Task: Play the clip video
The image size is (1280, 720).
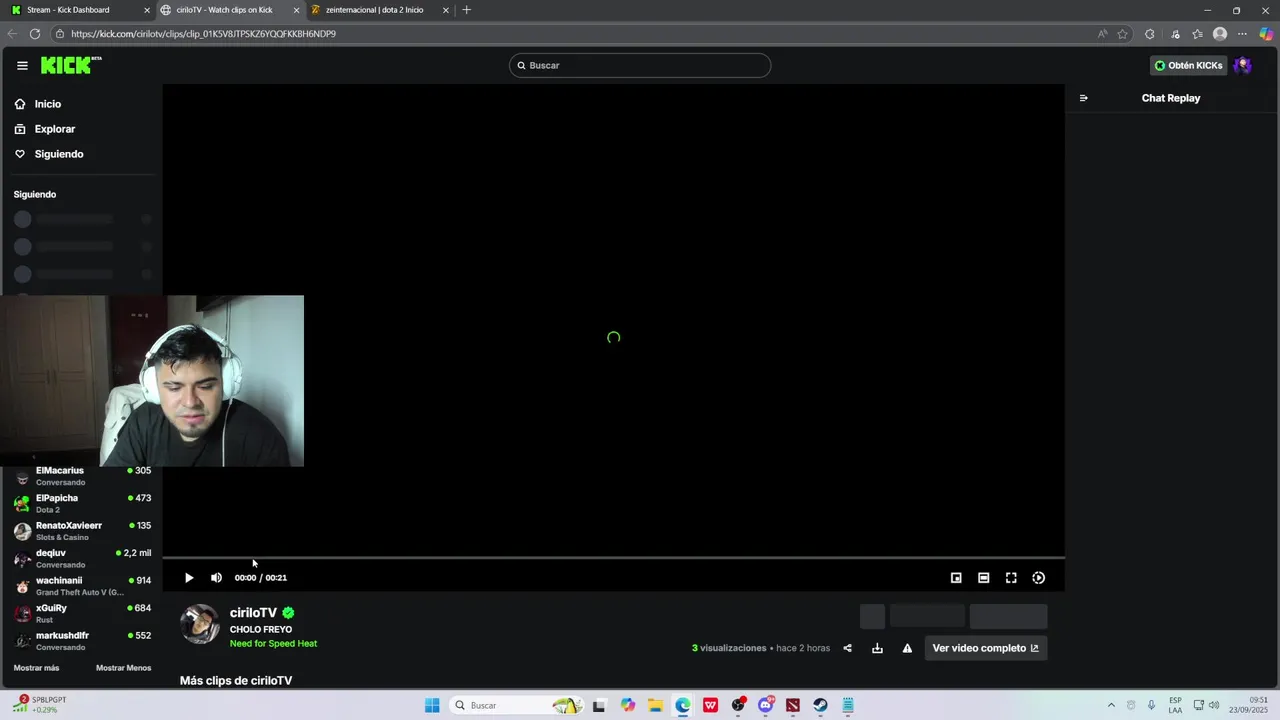Action: 189,578
